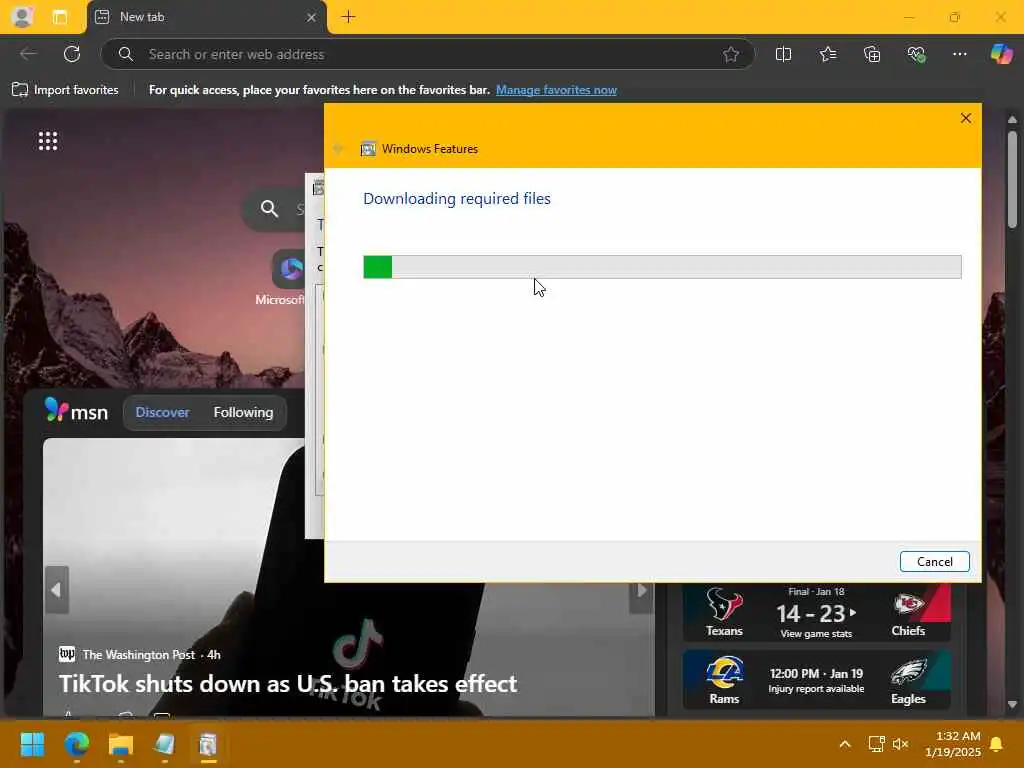Screen dimensions: 1024x768
Task: Open Copilot sidebar icon
Action: (1001, 54)
